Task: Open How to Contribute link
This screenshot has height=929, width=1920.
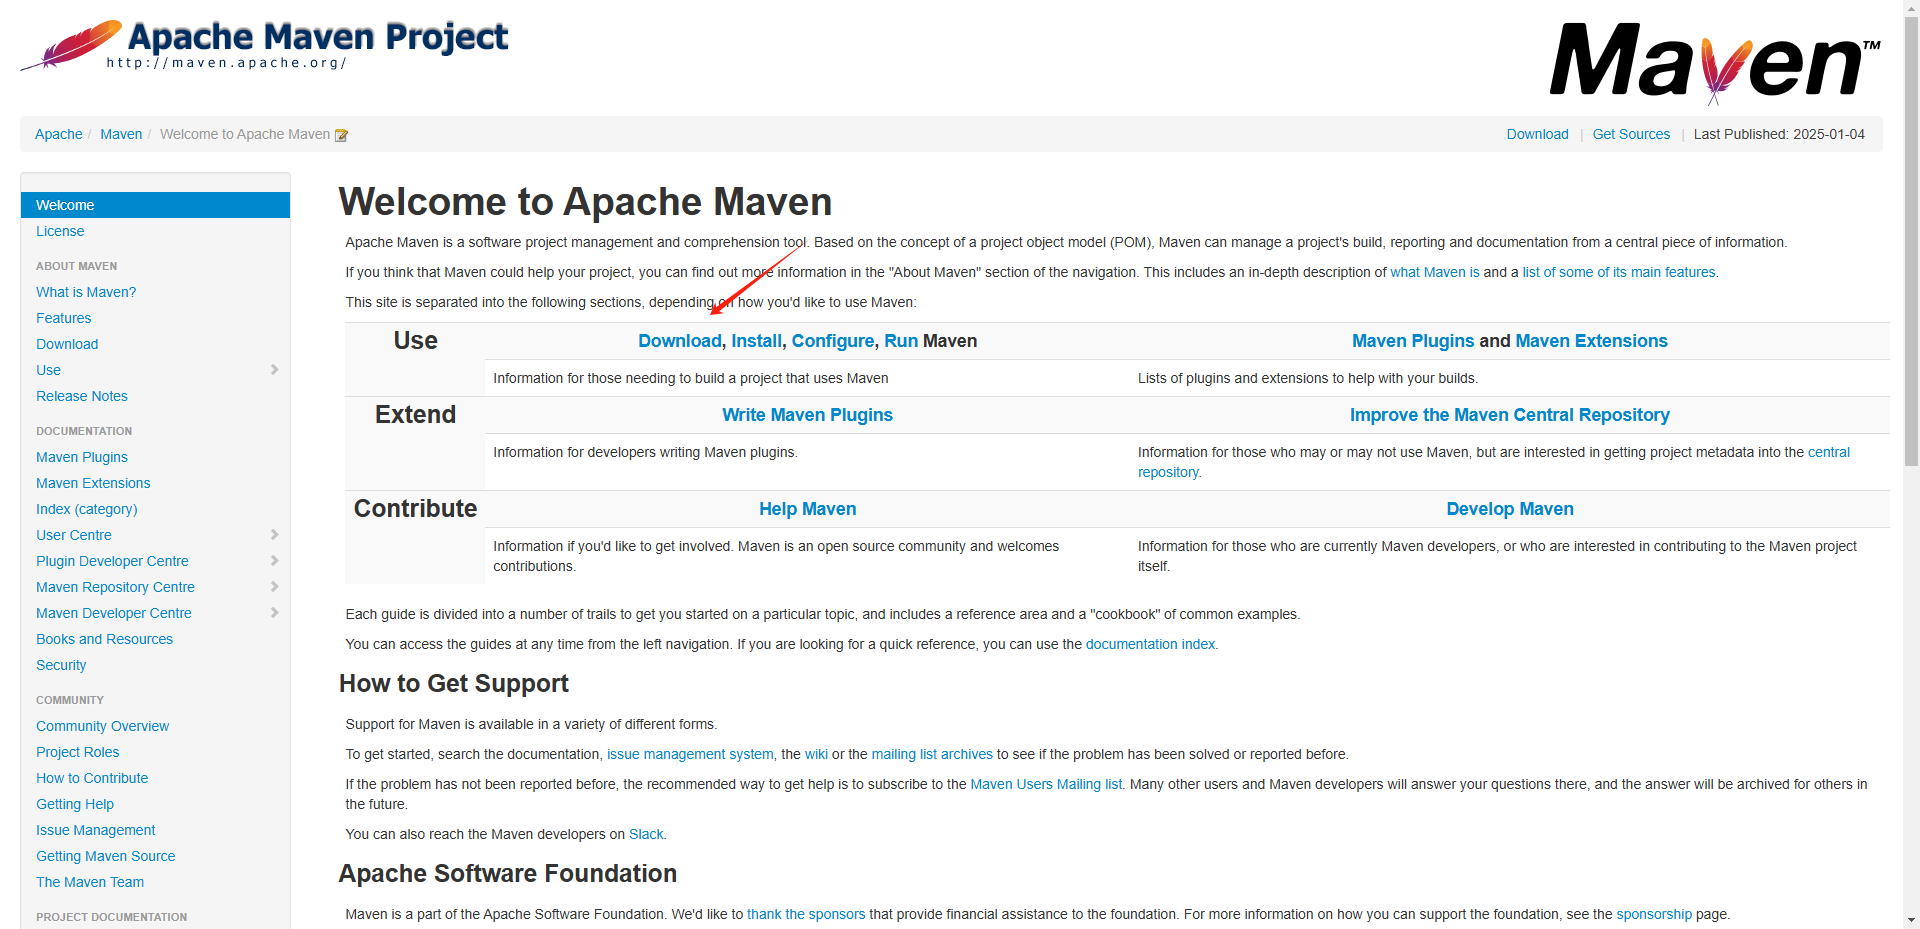Action: 92,778
